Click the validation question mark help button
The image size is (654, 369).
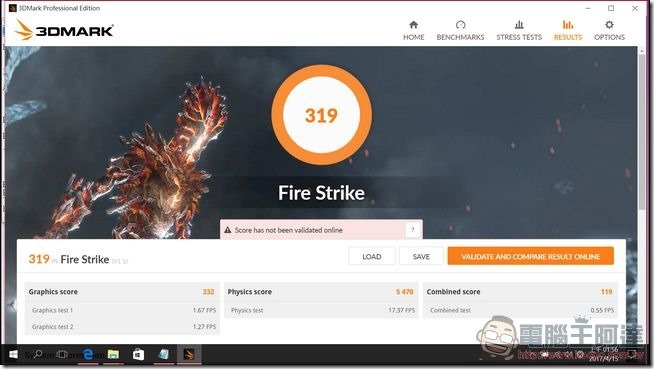(413, 229)
